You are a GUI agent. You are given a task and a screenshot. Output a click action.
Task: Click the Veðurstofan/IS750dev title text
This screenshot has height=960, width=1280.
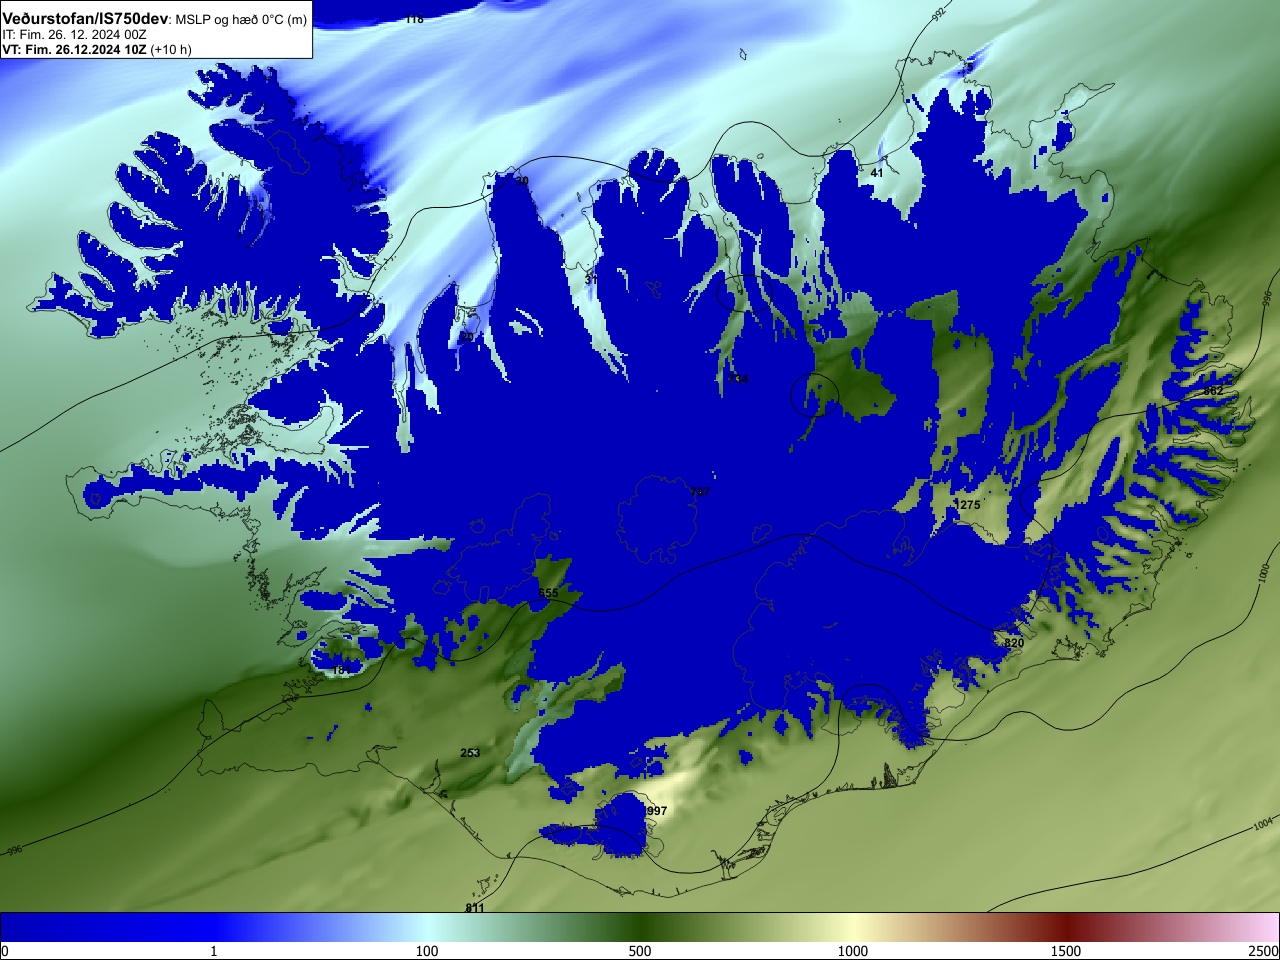coord(85,19)
